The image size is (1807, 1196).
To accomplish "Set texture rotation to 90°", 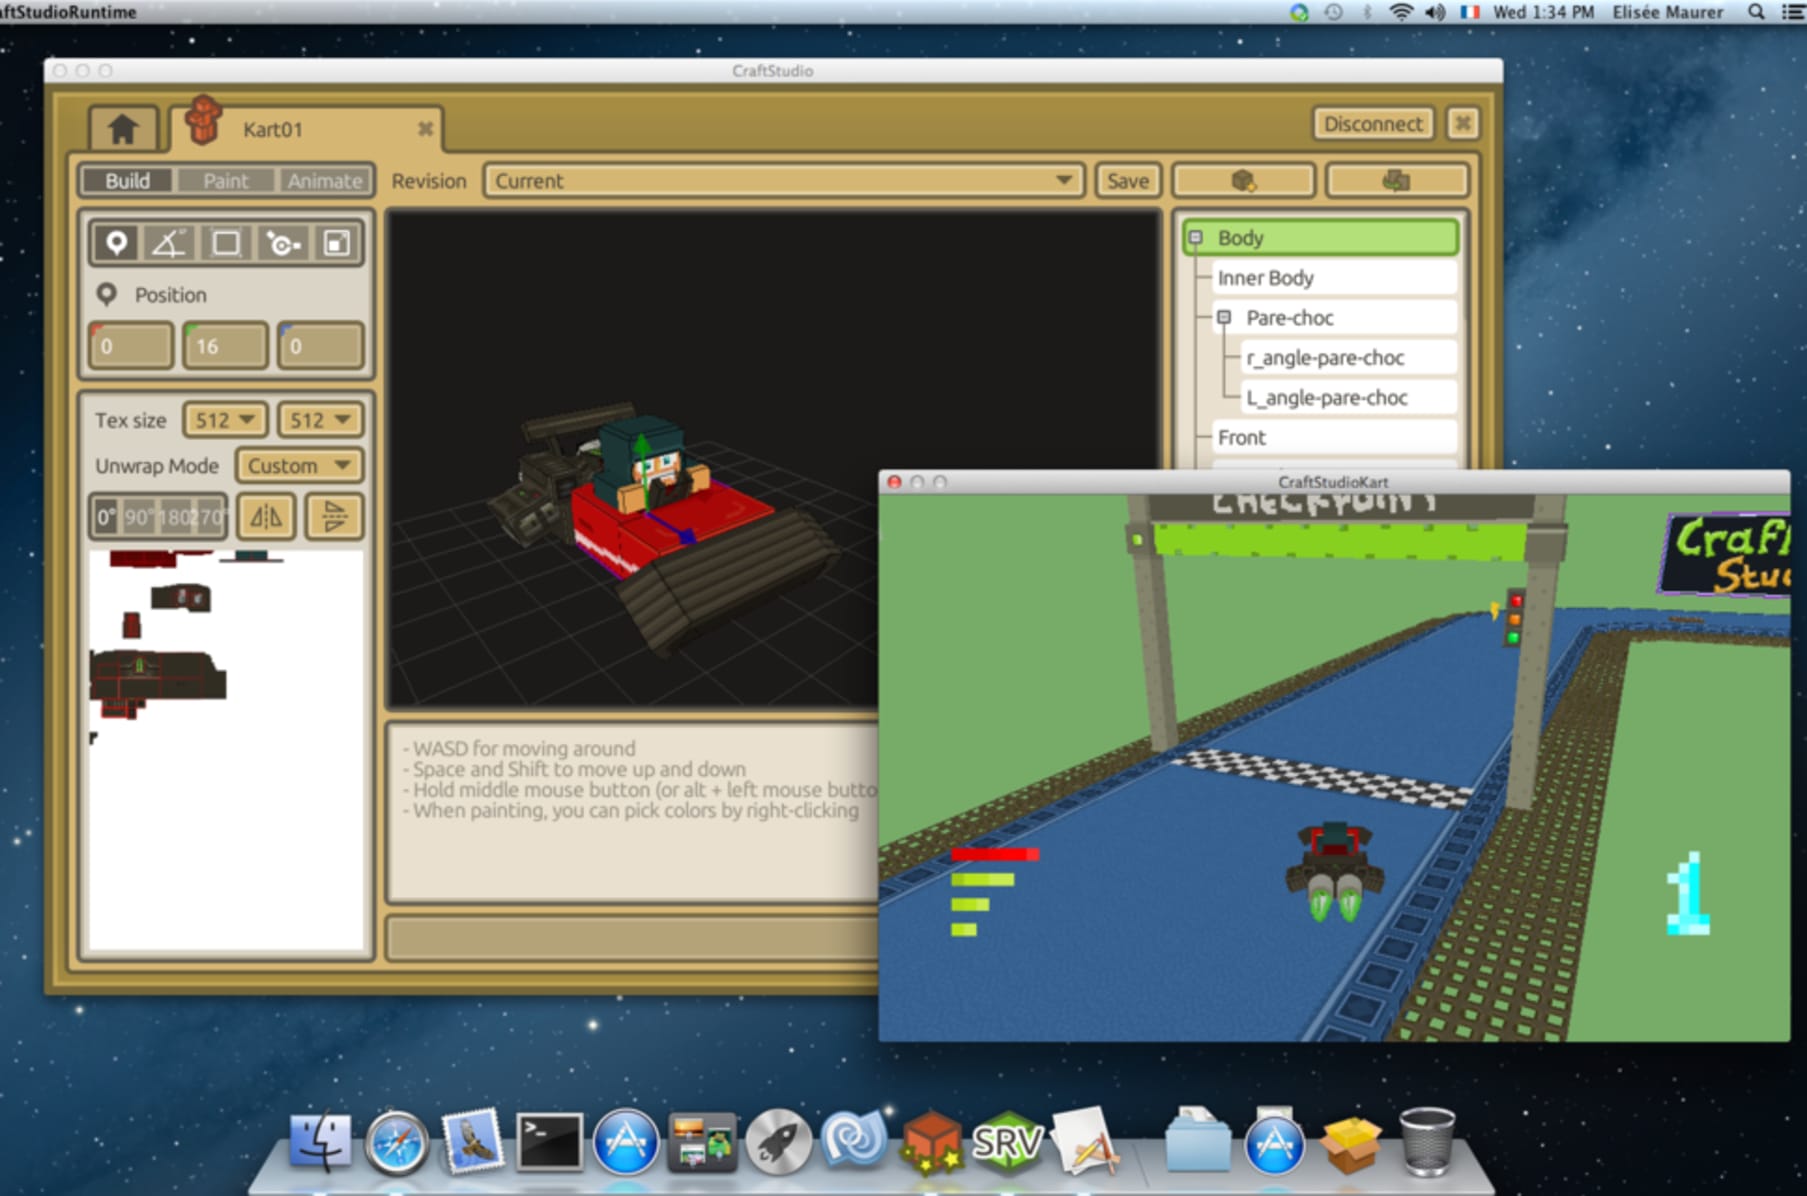I will click(x=139, y=517).
